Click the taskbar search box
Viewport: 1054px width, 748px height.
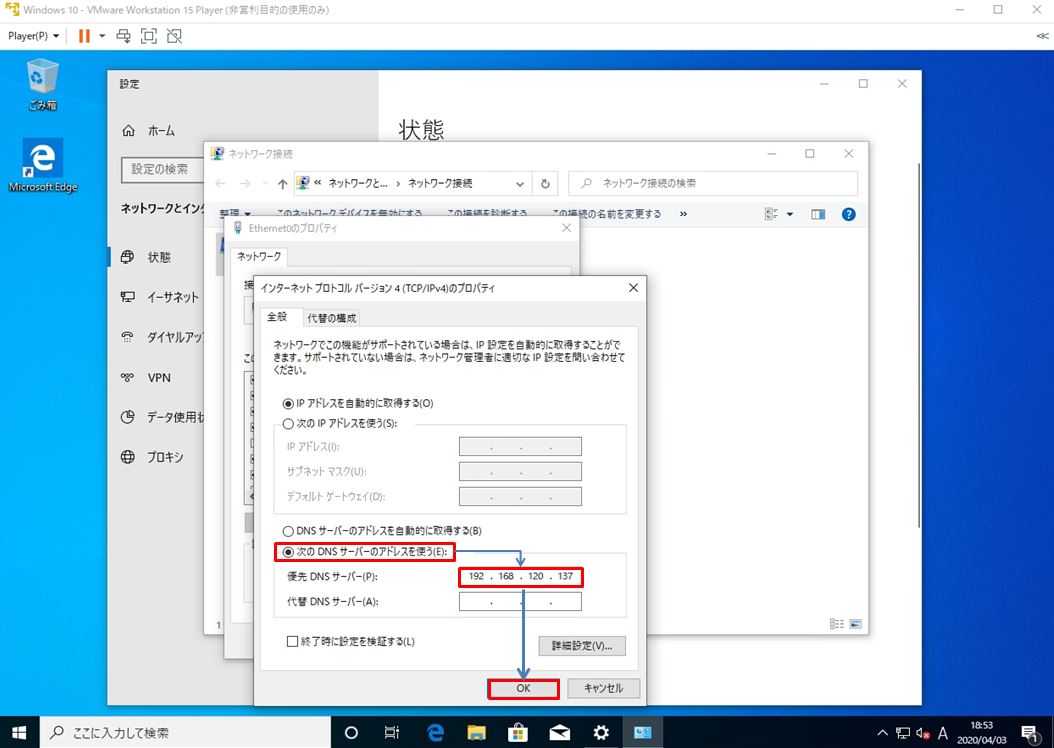(x=186, y=733)
